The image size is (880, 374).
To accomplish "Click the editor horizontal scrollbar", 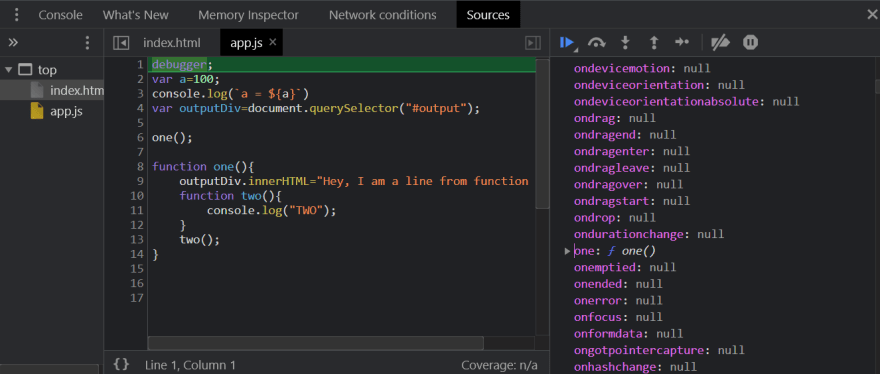I will click(x=315, y=343).
